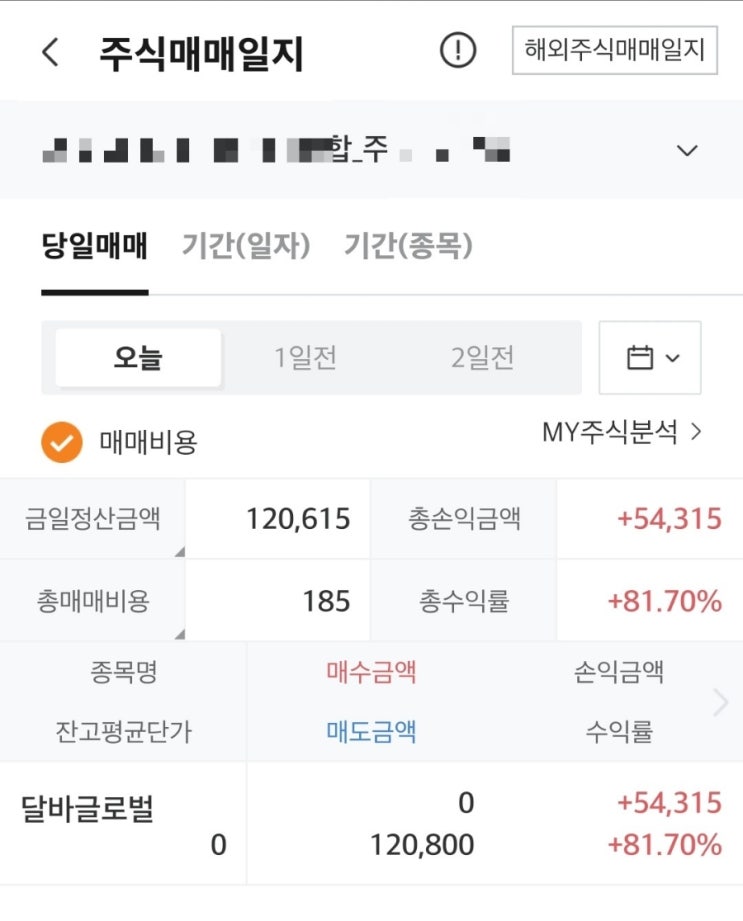Select the 2일전 segment option
743x921 pixels.
click(x=482, y=357)
